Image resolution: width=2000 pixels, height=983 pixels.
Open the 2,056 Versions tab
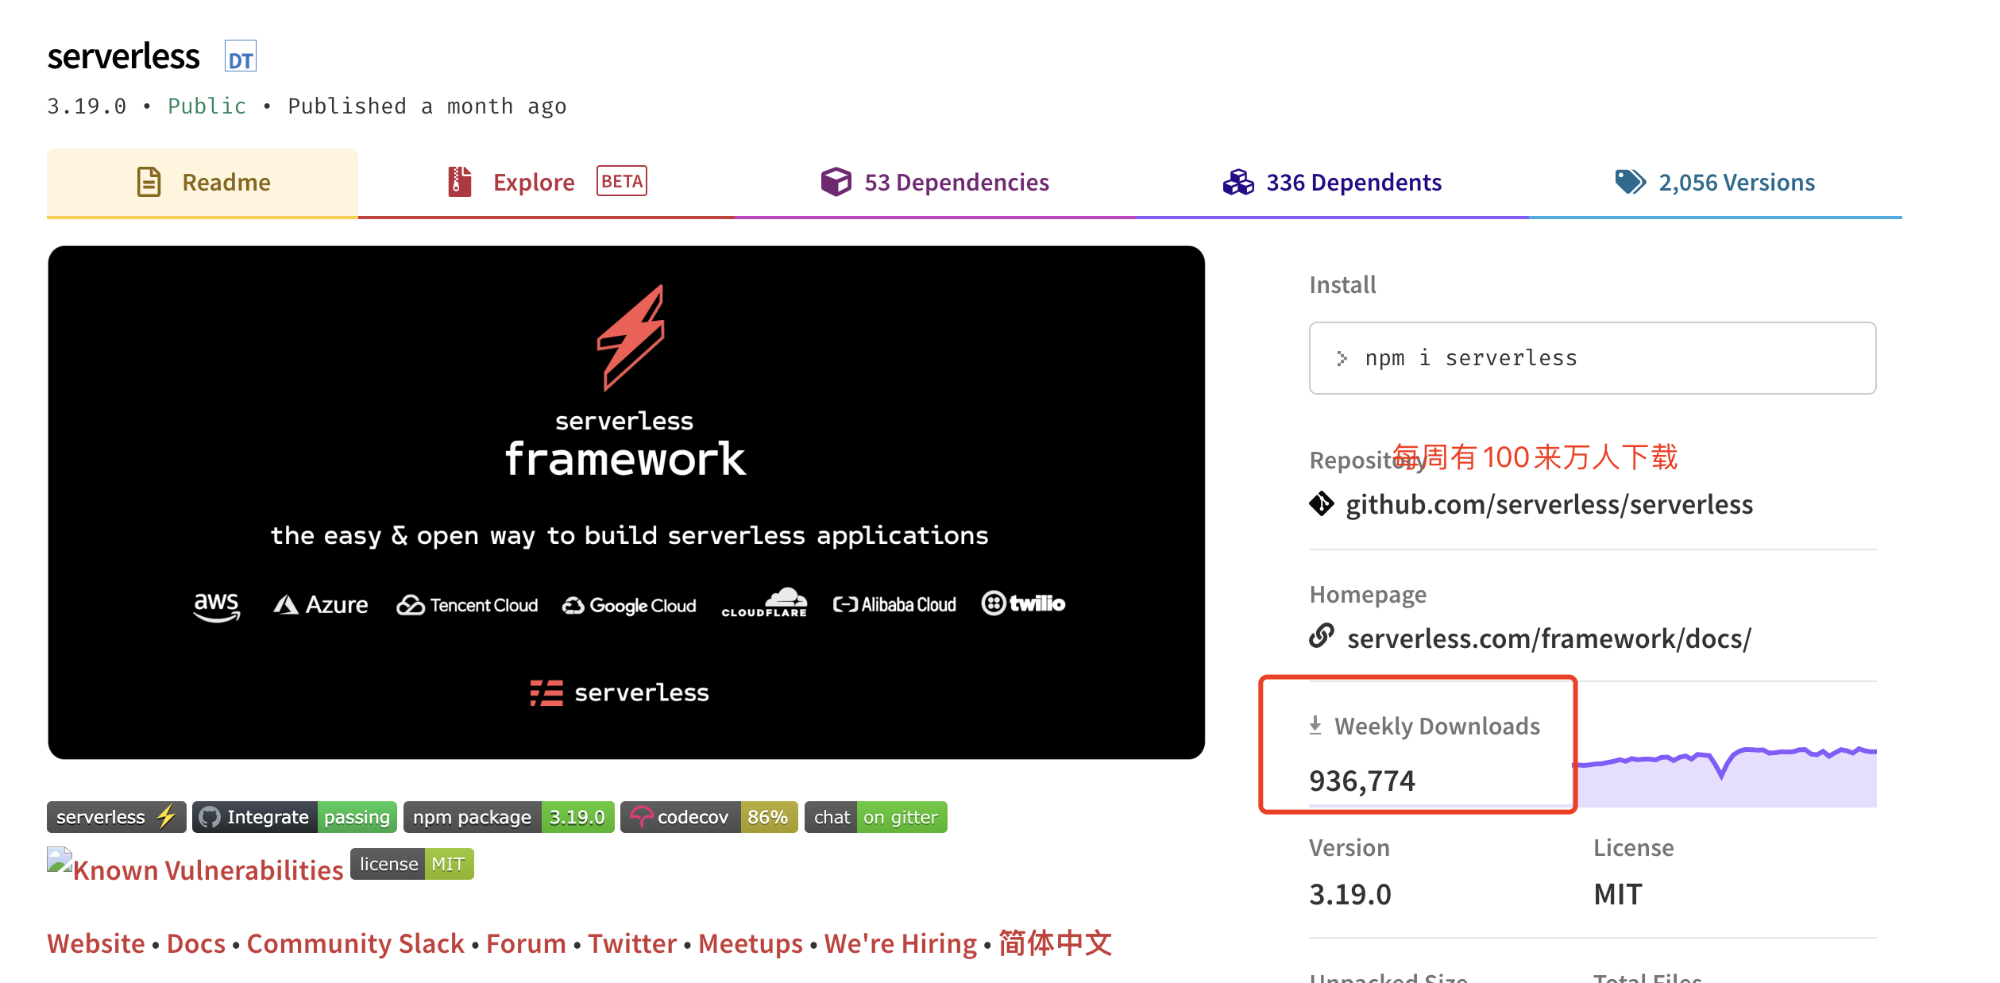(1715, 182)
